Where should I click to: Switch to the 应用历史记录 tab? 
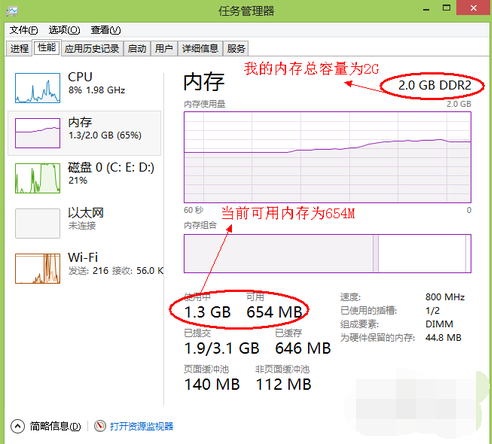(x=92, y=49)
